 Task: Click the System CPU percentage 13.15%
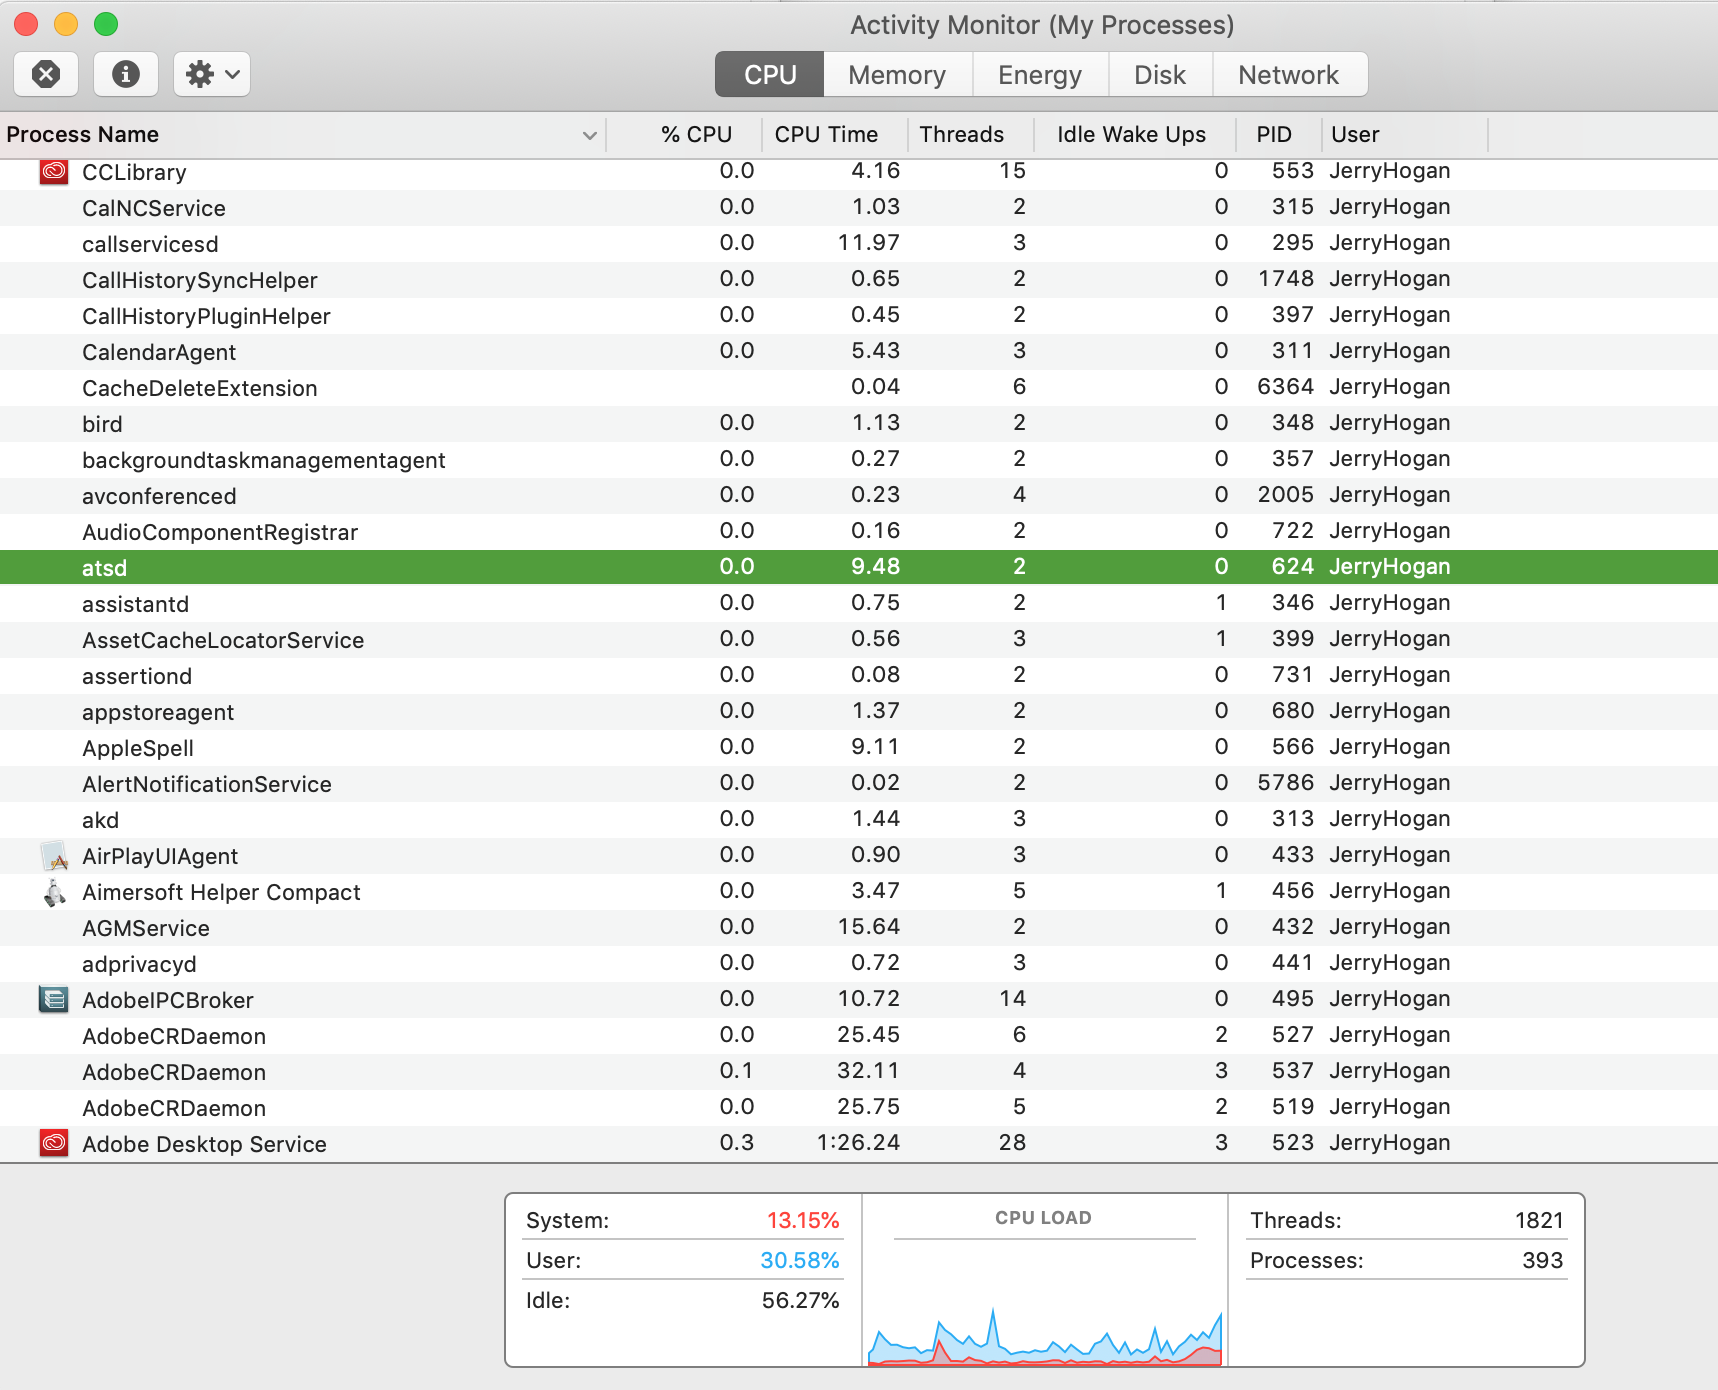[803, 1221]
